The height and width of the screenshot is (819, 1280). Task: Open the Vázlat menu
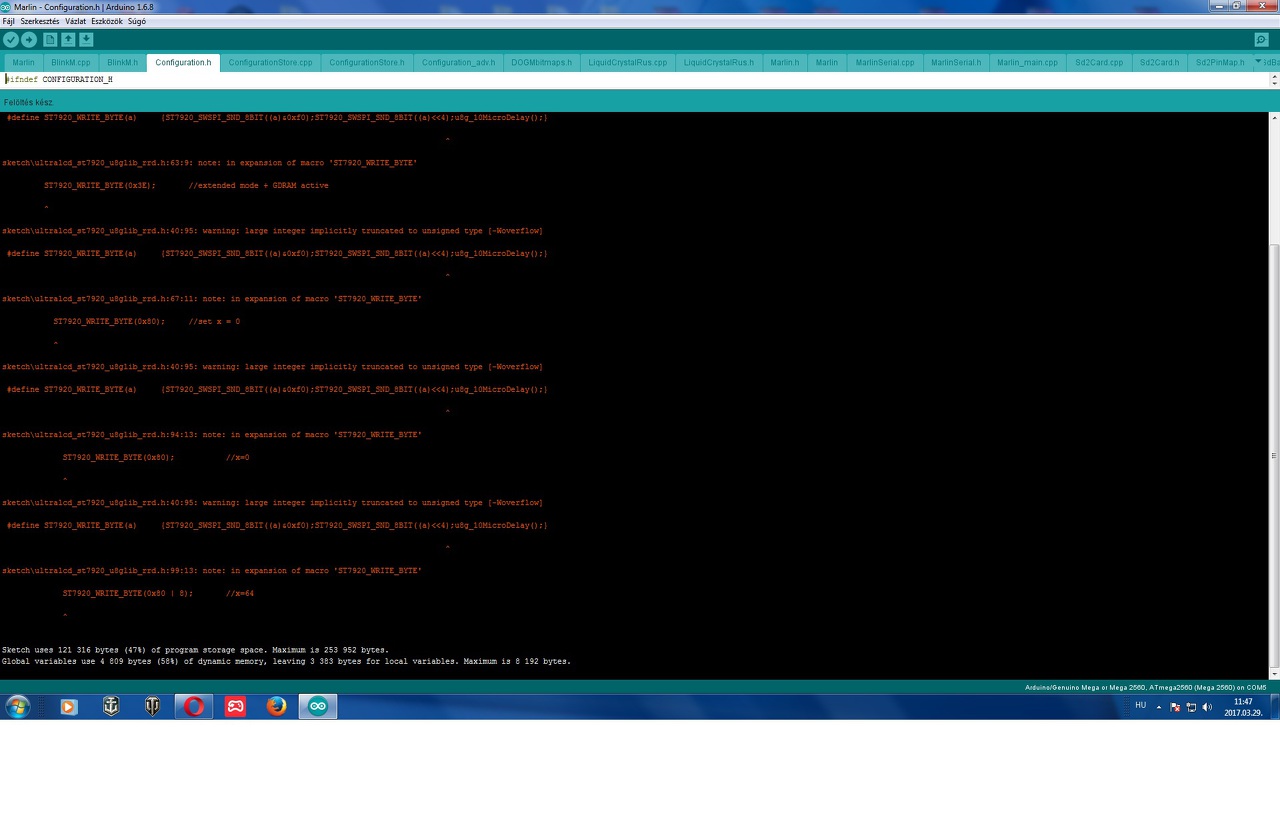coord(75,21)
